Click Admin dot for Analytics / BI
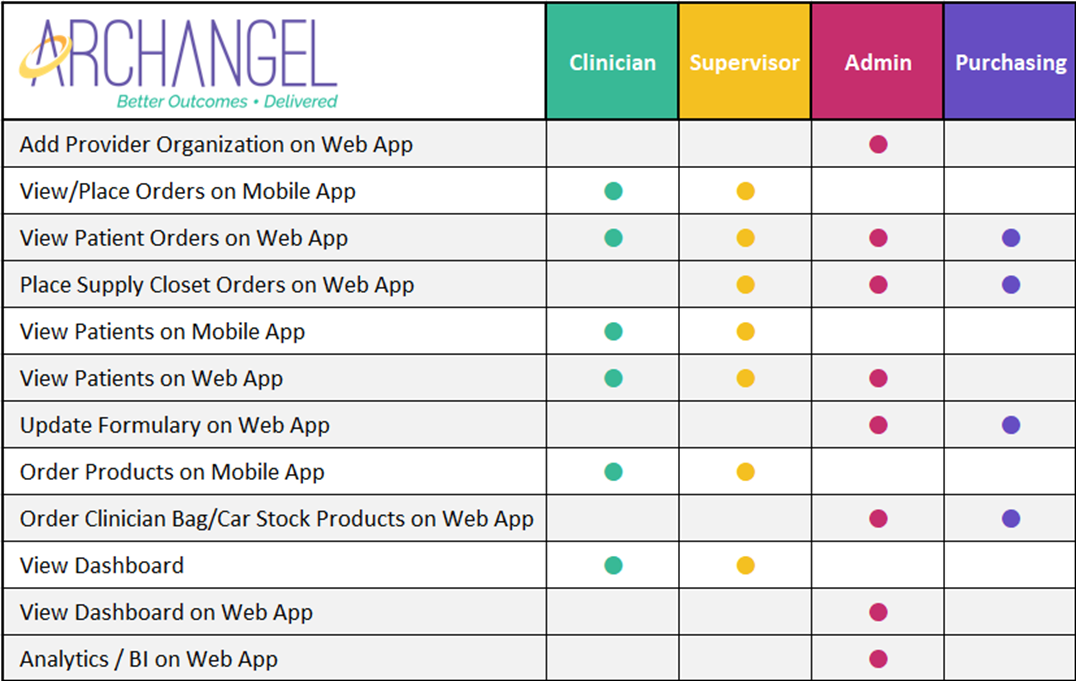Viewport: 1076px width, 681px height. (878, 659)
